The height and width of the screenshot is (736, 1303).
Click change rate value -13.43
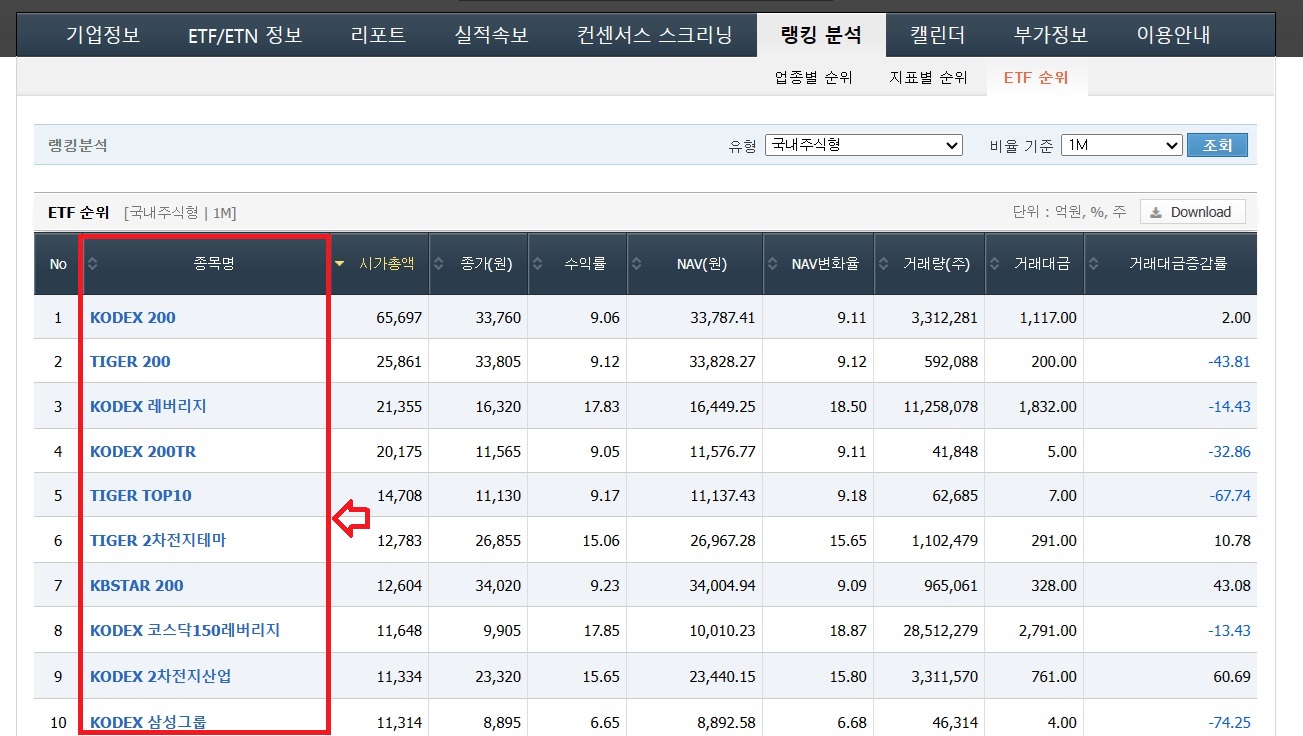point(1229,630)
